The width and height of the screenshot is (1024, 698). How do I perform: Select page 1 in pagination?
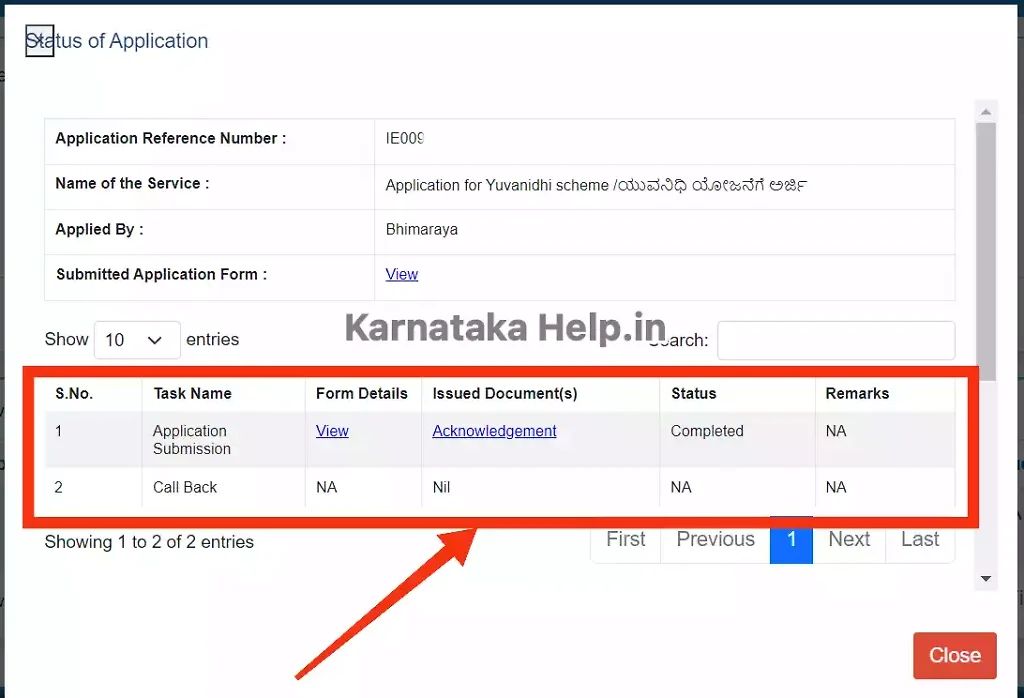[x=791, y=539]
